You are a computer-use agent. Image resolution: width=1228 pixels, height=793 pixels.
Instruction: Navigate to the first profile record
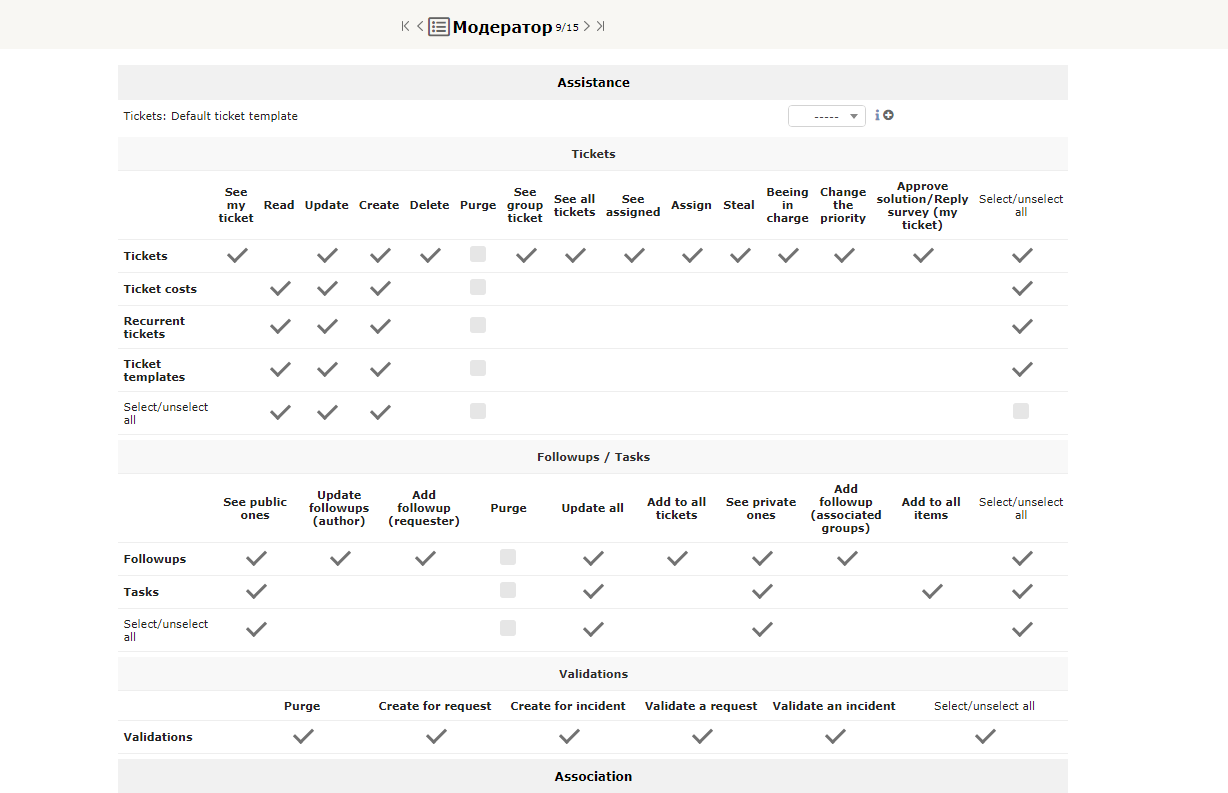404,26
